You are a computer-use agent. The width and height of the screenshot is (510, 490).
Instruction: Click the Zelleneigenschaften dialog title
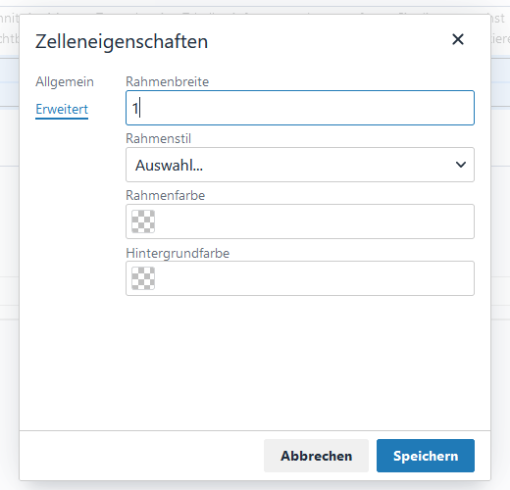[x=122, y=42]
